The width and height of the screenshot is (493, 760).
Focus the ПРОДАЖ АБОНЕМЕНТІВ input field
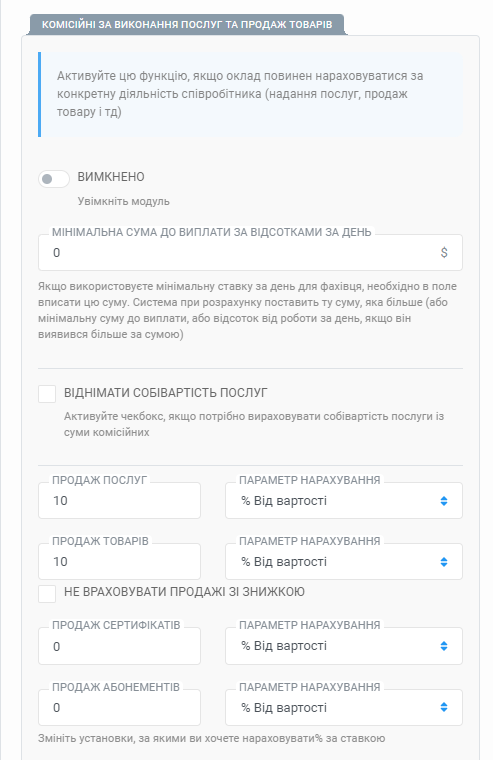119,708
